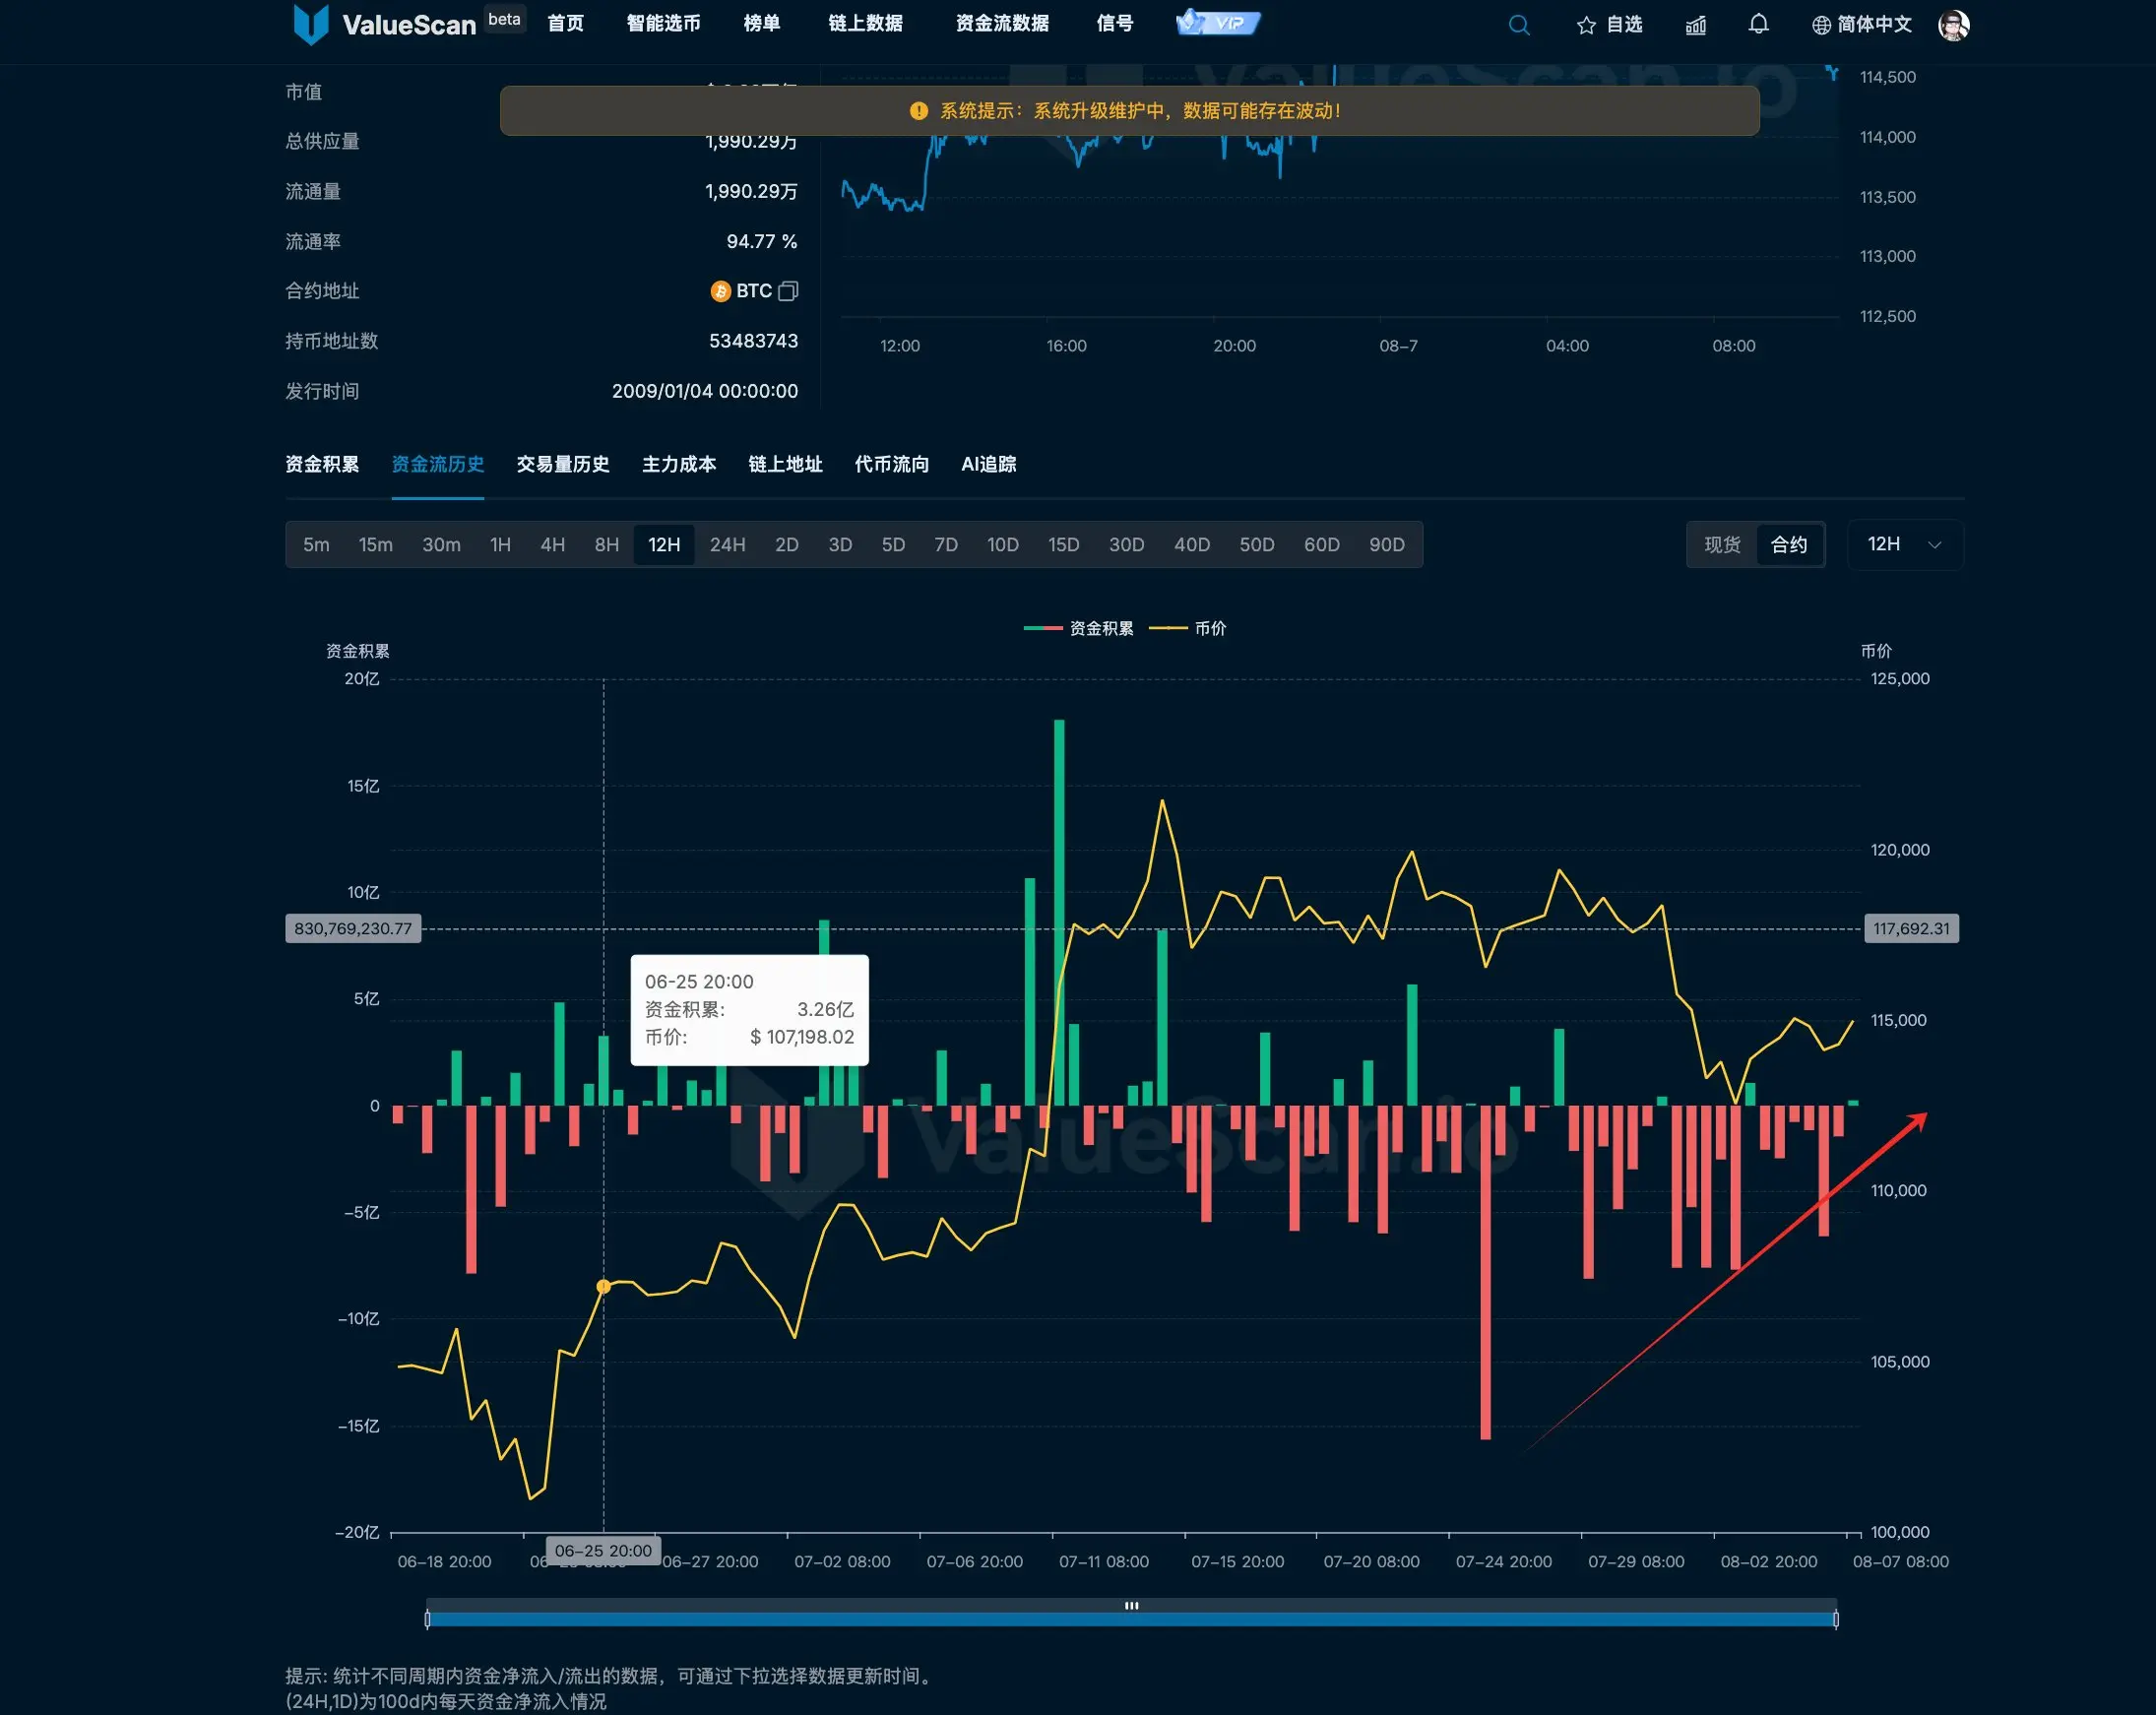This screenshot has width=2156, height=1715.
Task: Switch to 资金积累 tab
Action: [322, 464]
